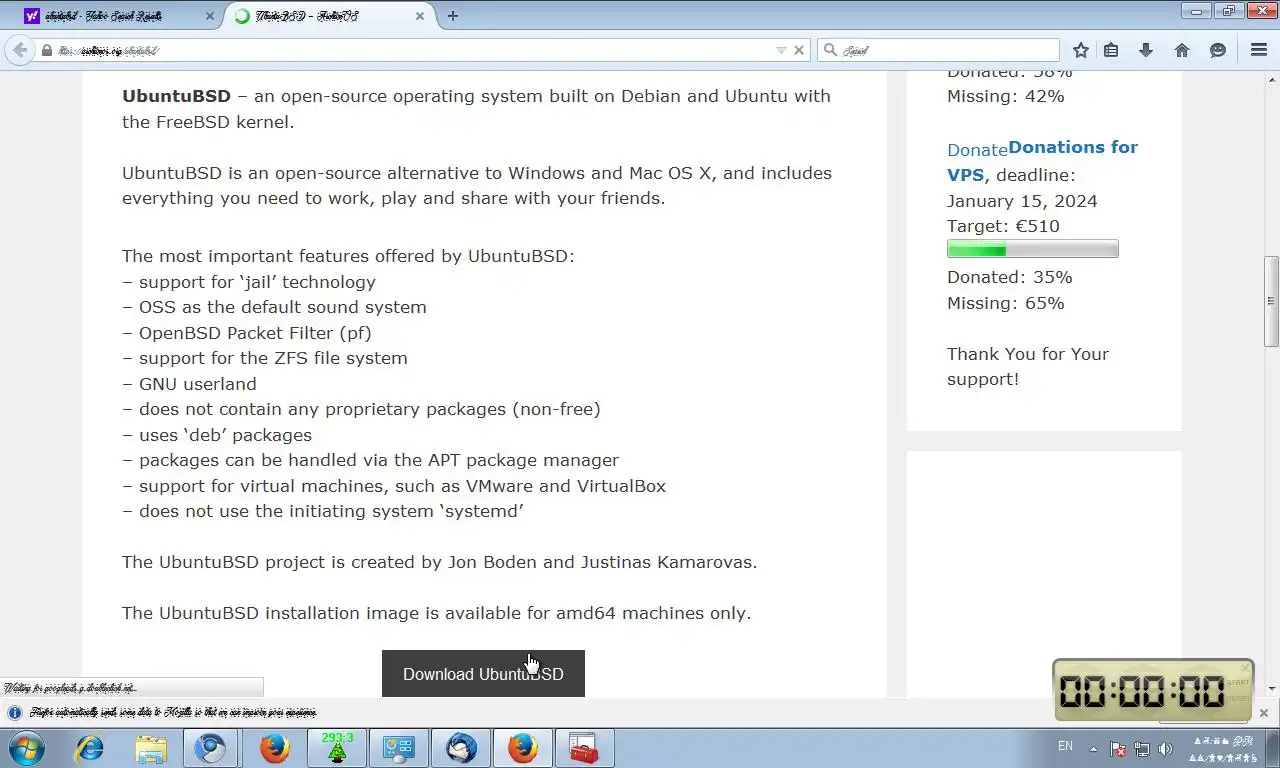
Task: Click the system tray clock
Action: pos(1225,749)
